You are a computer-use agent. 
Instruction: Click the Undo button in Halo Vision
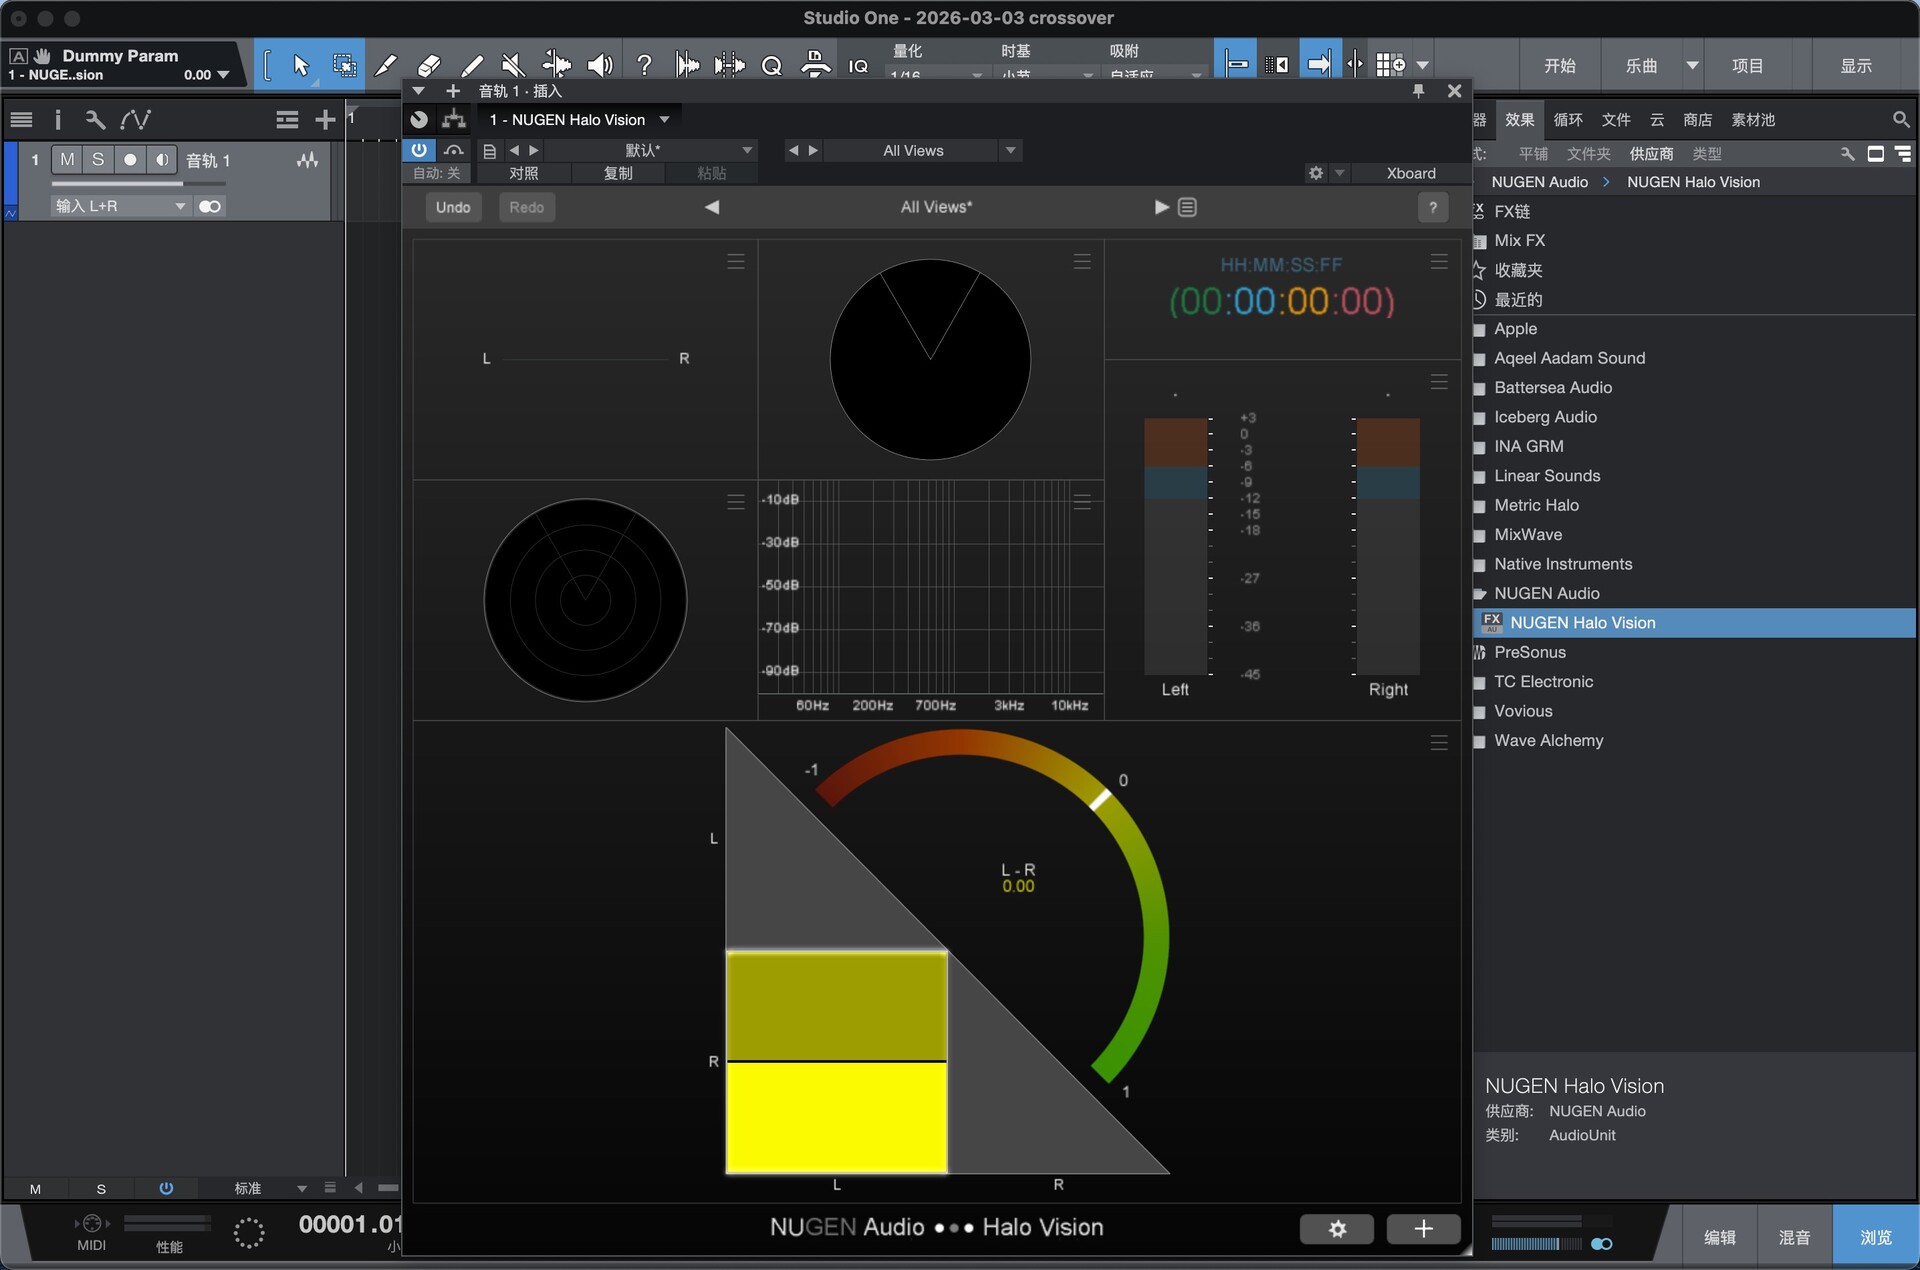point(453,207)
